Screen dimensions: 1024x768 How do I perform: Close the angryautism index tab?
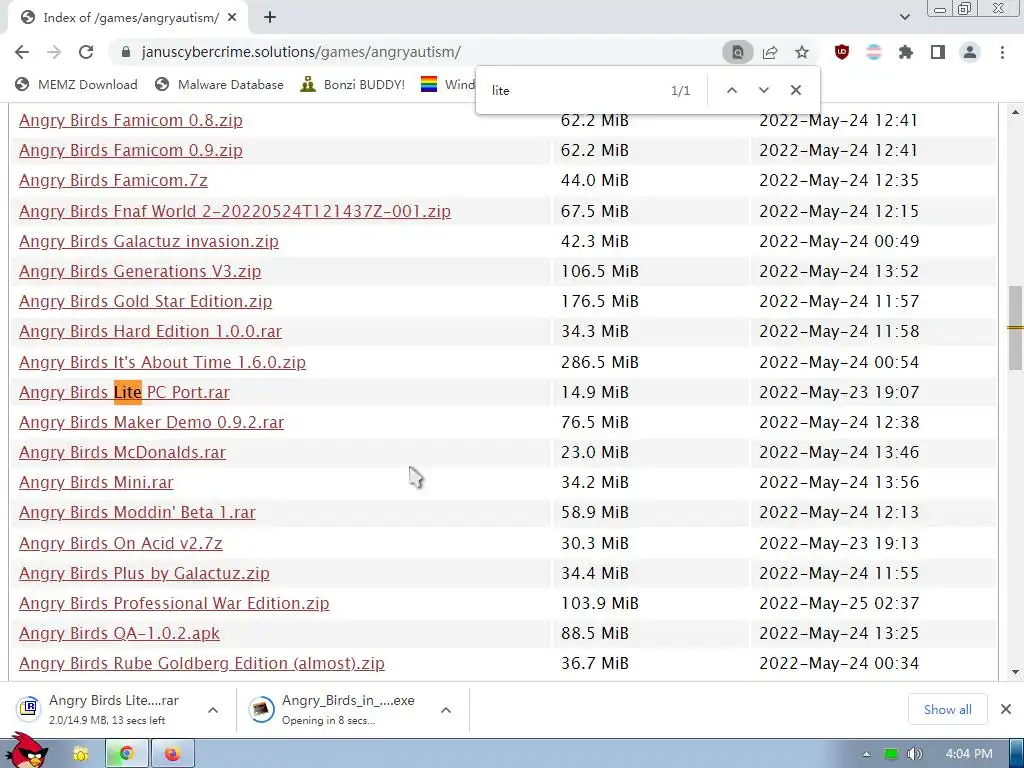232,18
